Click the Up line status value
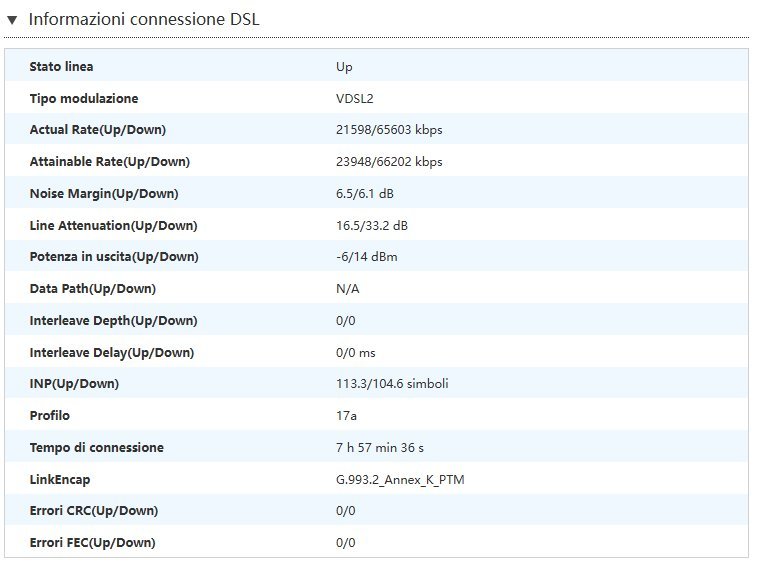The width and height of the screenshot is (763, 580). (x=344, y=67)
